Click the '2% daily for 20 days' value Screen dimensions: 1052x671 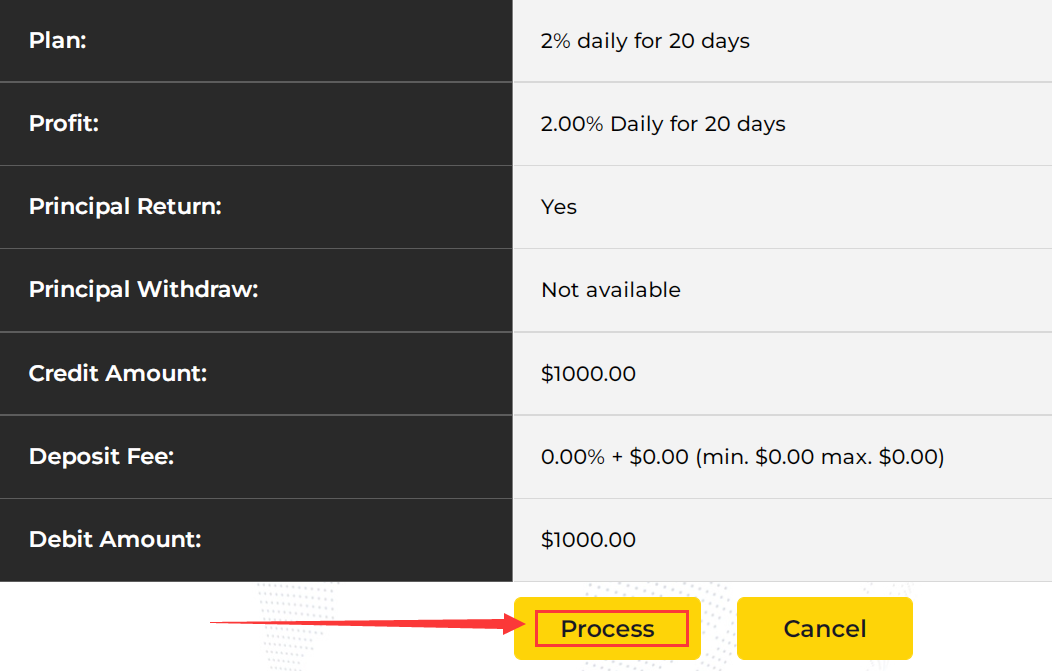tap(645, 41)
